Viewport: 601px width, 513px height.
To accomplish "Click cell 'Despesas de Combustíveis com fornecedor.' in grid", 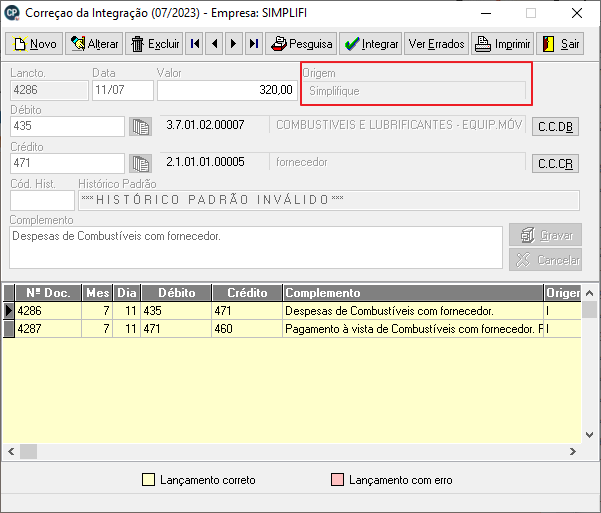I will [413, 311].
